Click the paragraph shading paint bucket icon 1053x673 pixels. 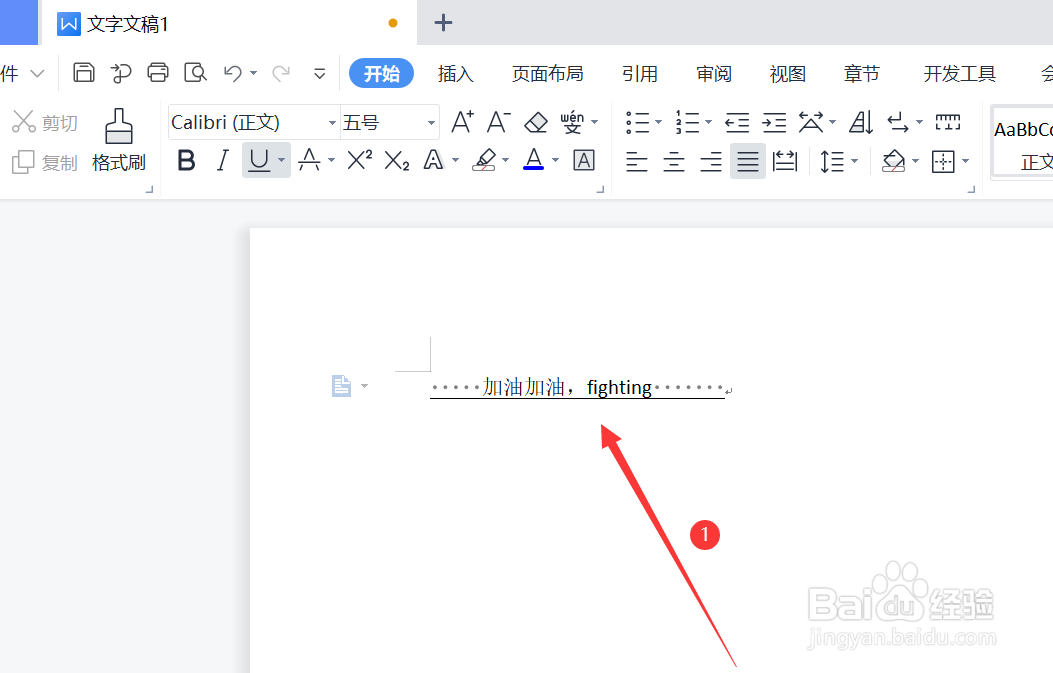point(893,161)
